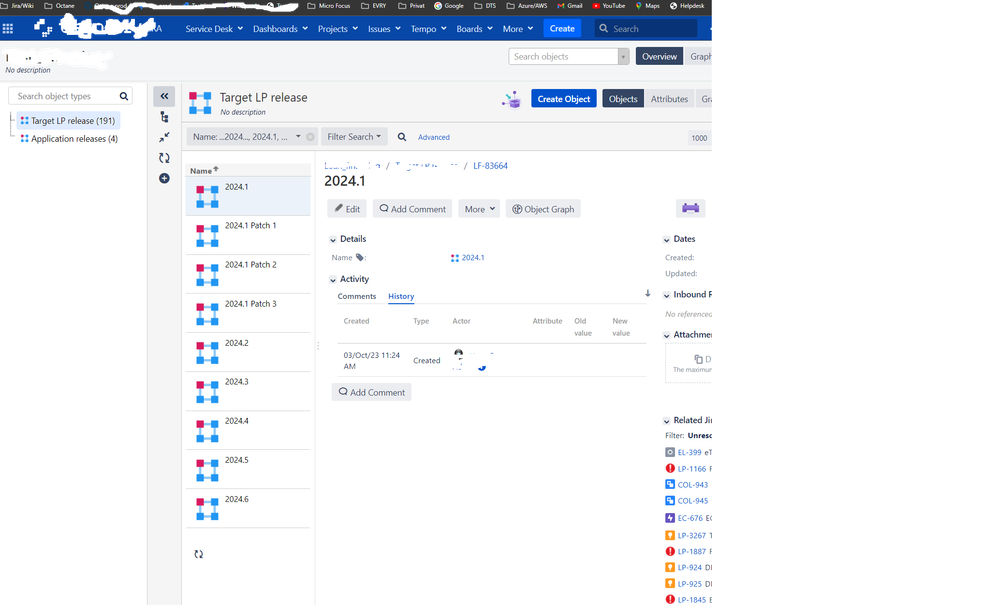Select the 2024.1 Patch 3 row
Viewport: 998px width, 605px height.
click(x=248, y=313)
